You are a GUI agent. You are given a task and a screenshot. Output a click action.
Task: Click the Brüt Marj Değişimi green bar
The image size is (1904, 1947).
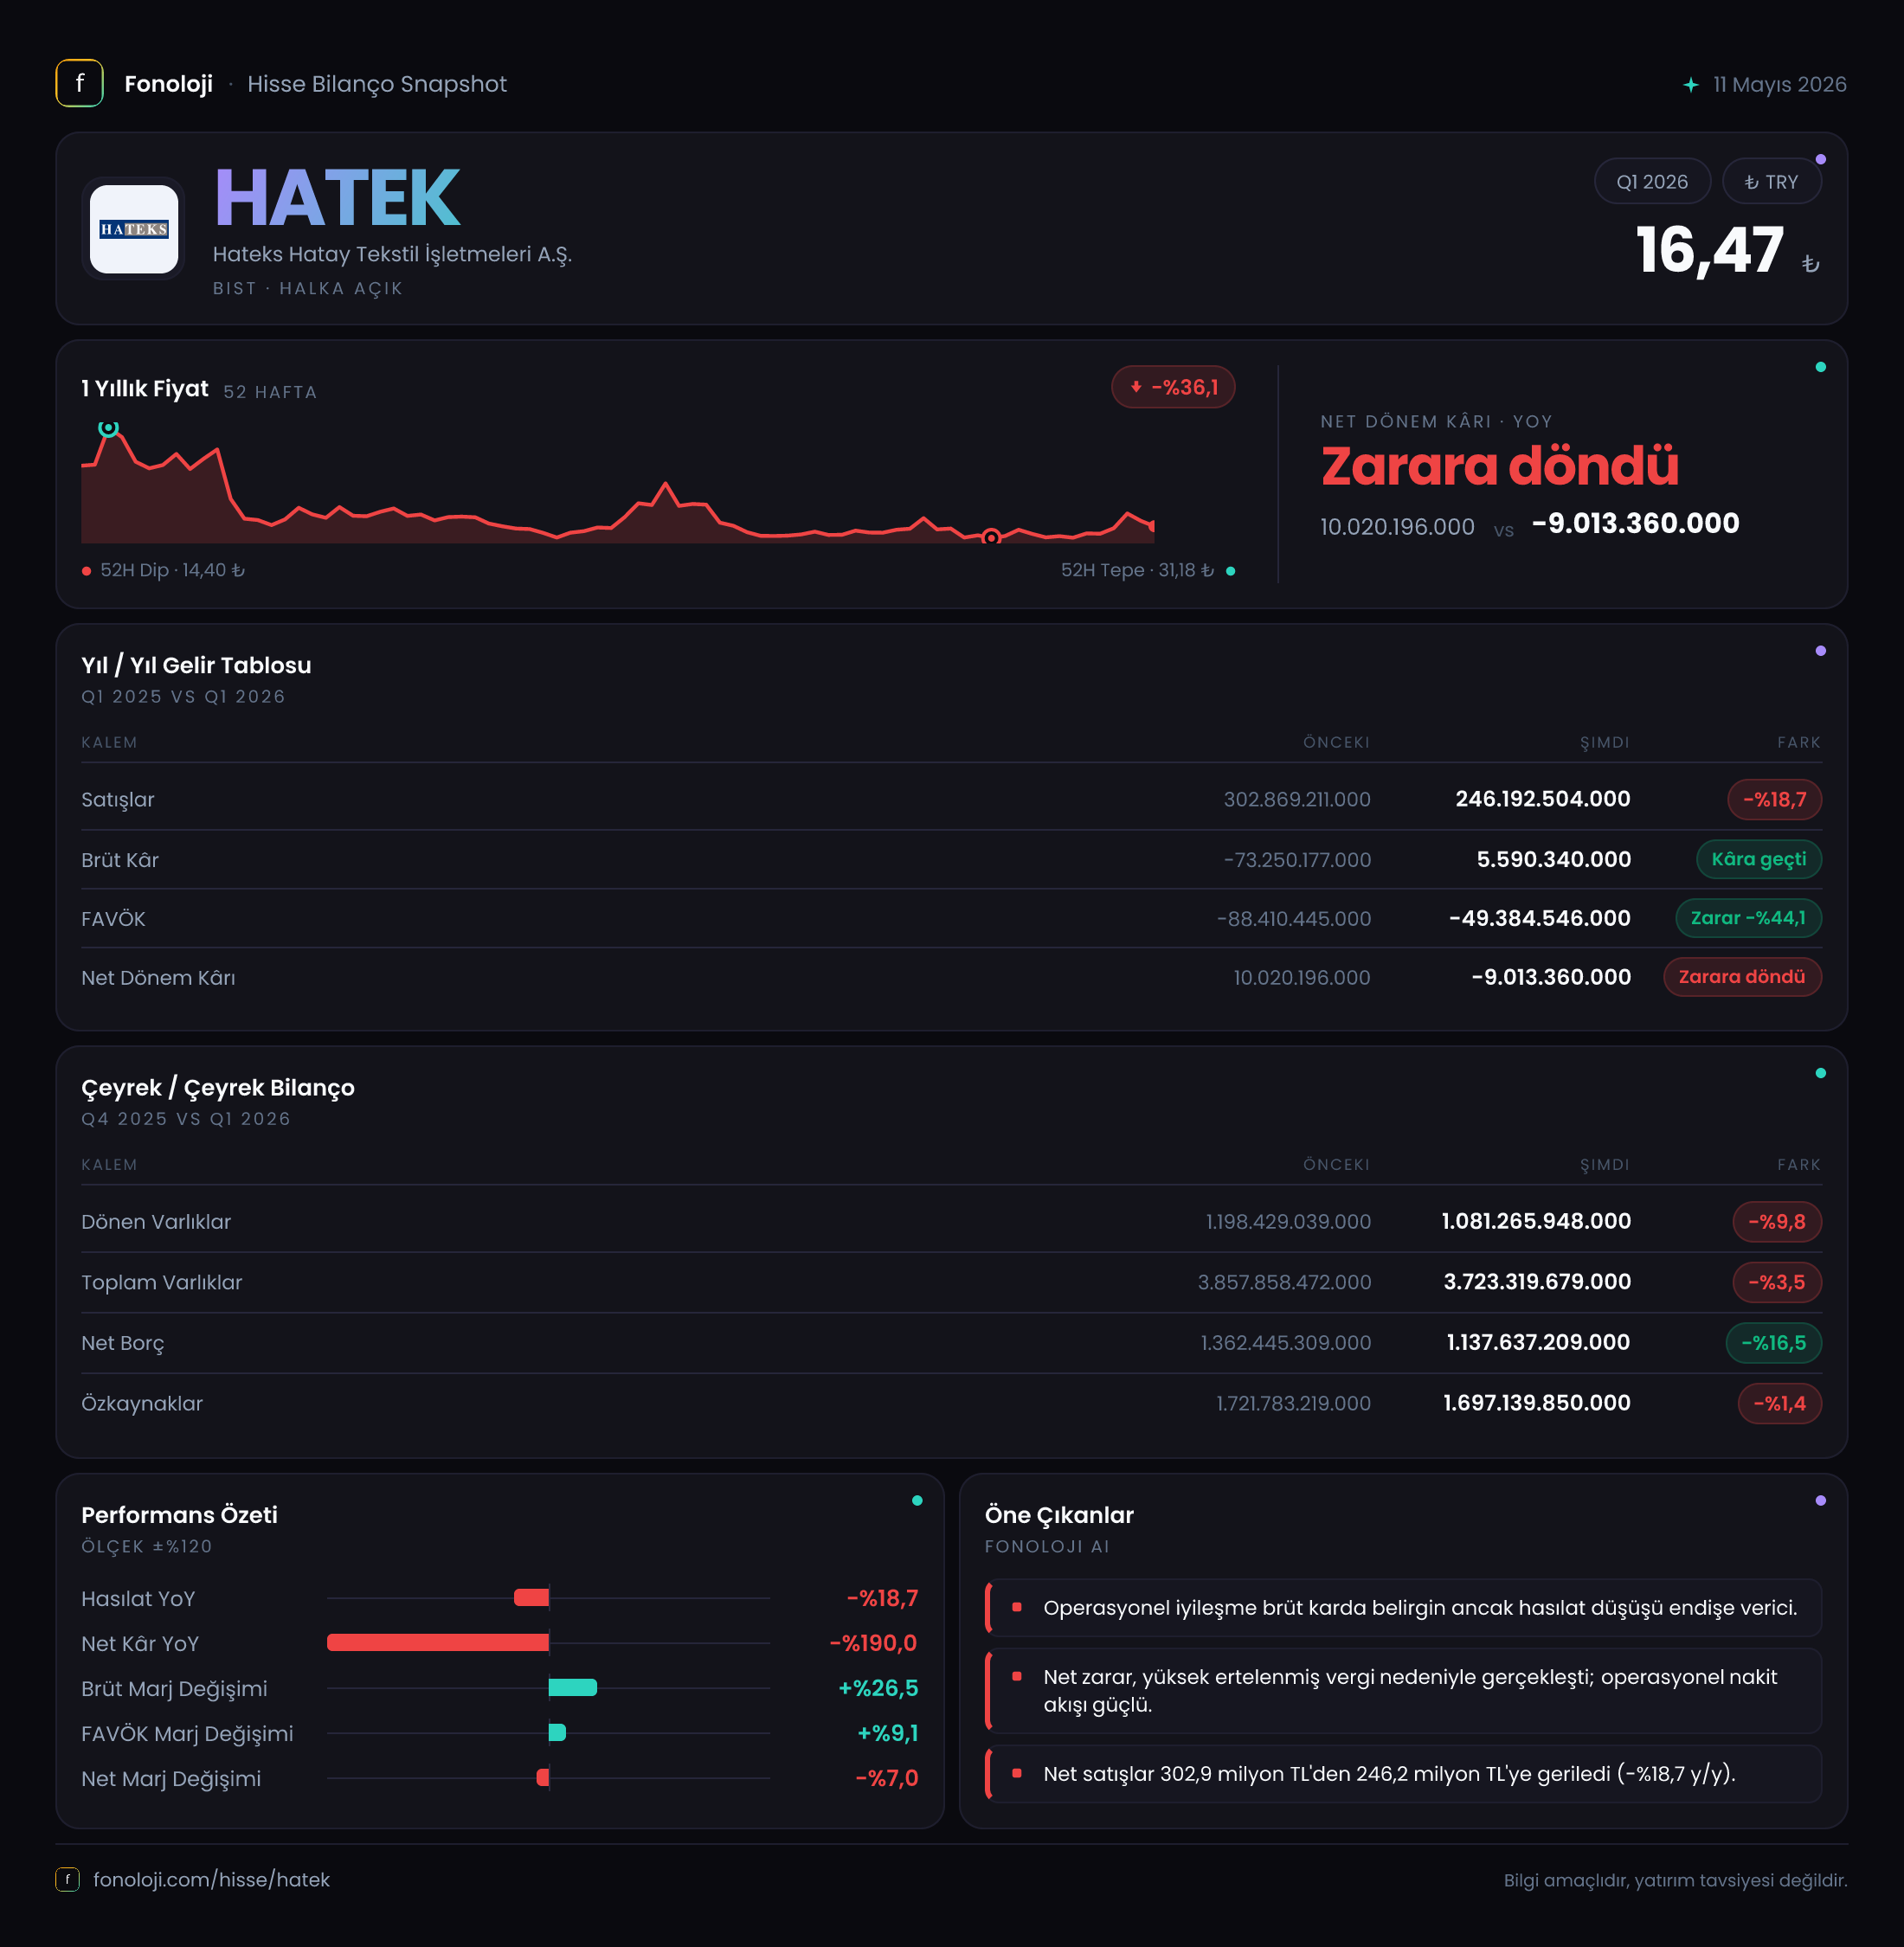[x=573, y=1688]
